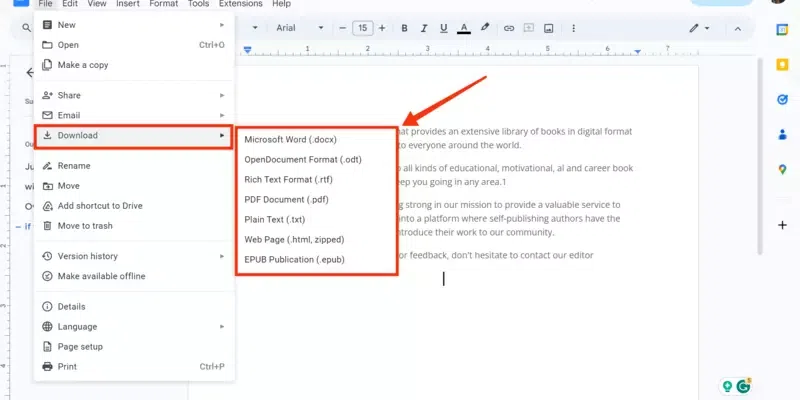The width and height of the screenshot is (800, 400).
Task: Open the Arial font dropdown
Action: point(300,28)
